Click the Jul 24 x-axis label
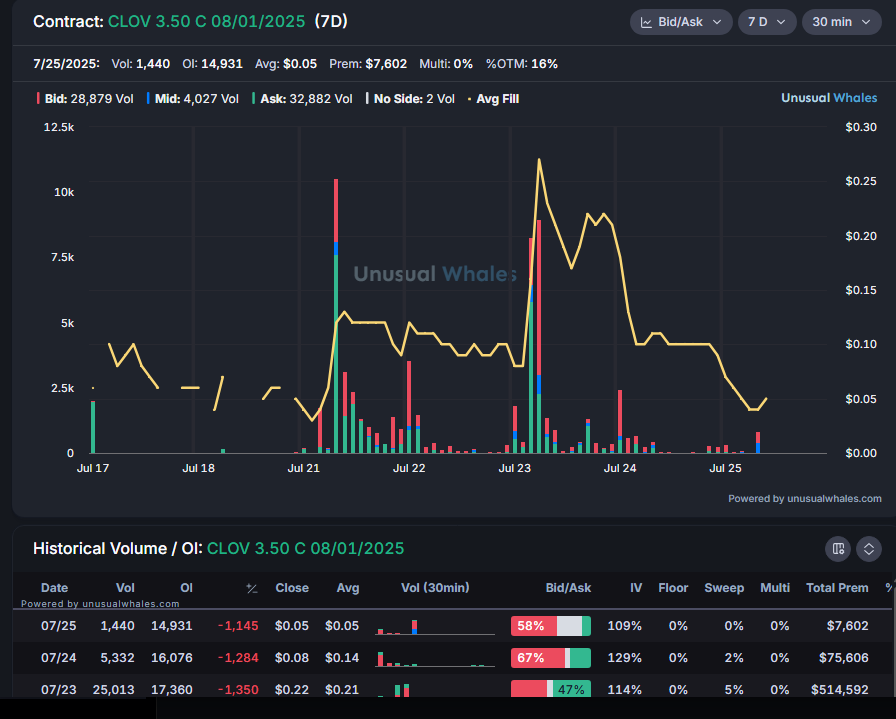Viewport: 896px width, 719px height. (x=620, y=468)
